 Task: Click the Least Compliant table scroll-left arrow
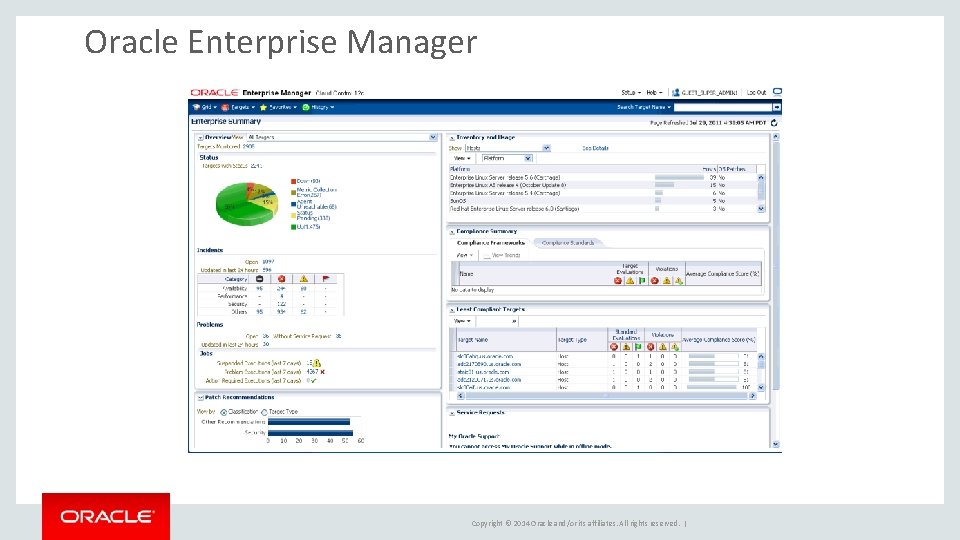point(460,396)
